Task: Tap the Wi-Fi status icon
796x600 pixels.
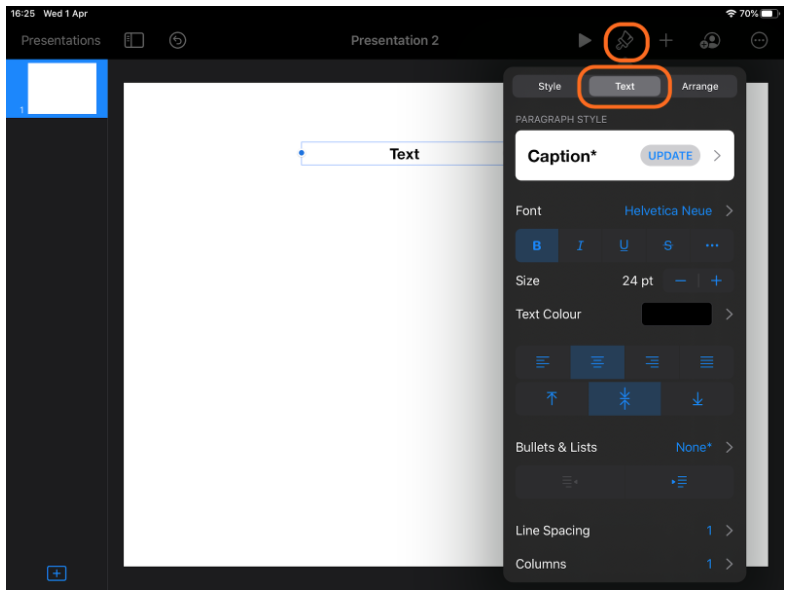Action: (731, 14)
